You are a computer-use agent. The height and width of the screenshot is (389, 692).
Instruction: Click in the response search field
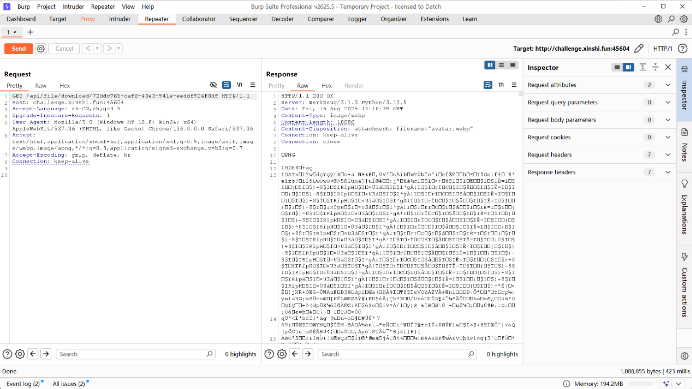click(397, 354)
